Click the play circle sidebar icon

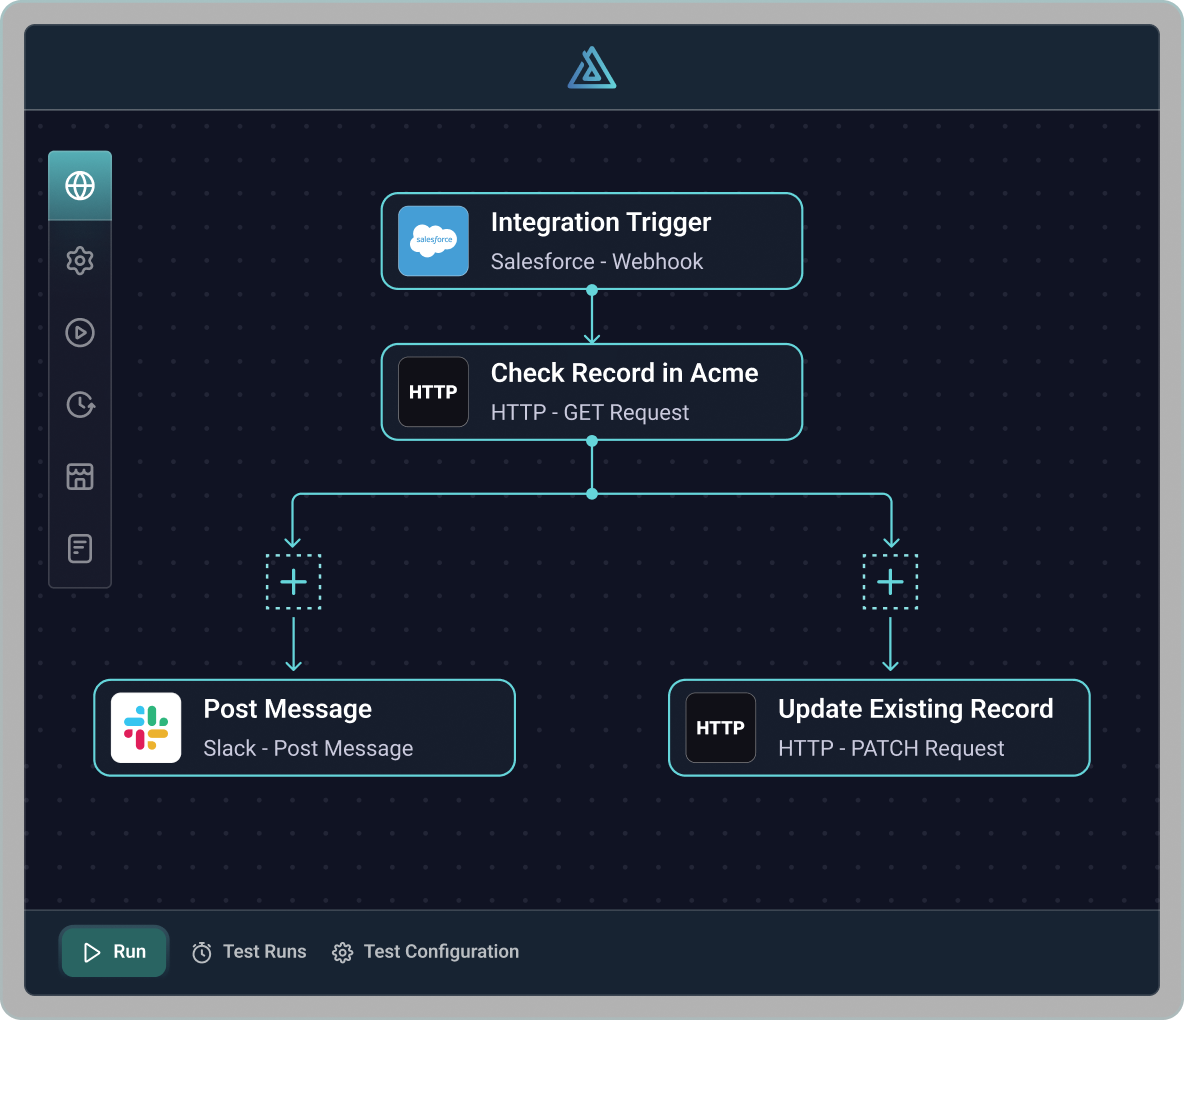(x=80, y=332)
